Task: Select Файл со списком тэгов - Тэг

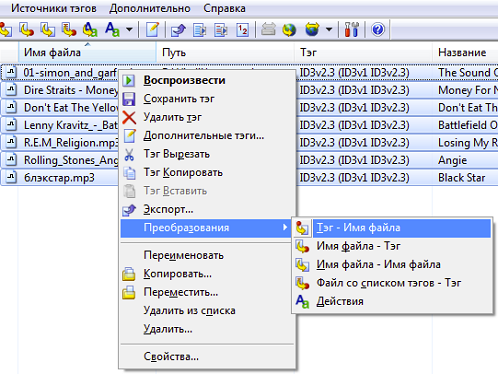Action: [x=392, y=283]
